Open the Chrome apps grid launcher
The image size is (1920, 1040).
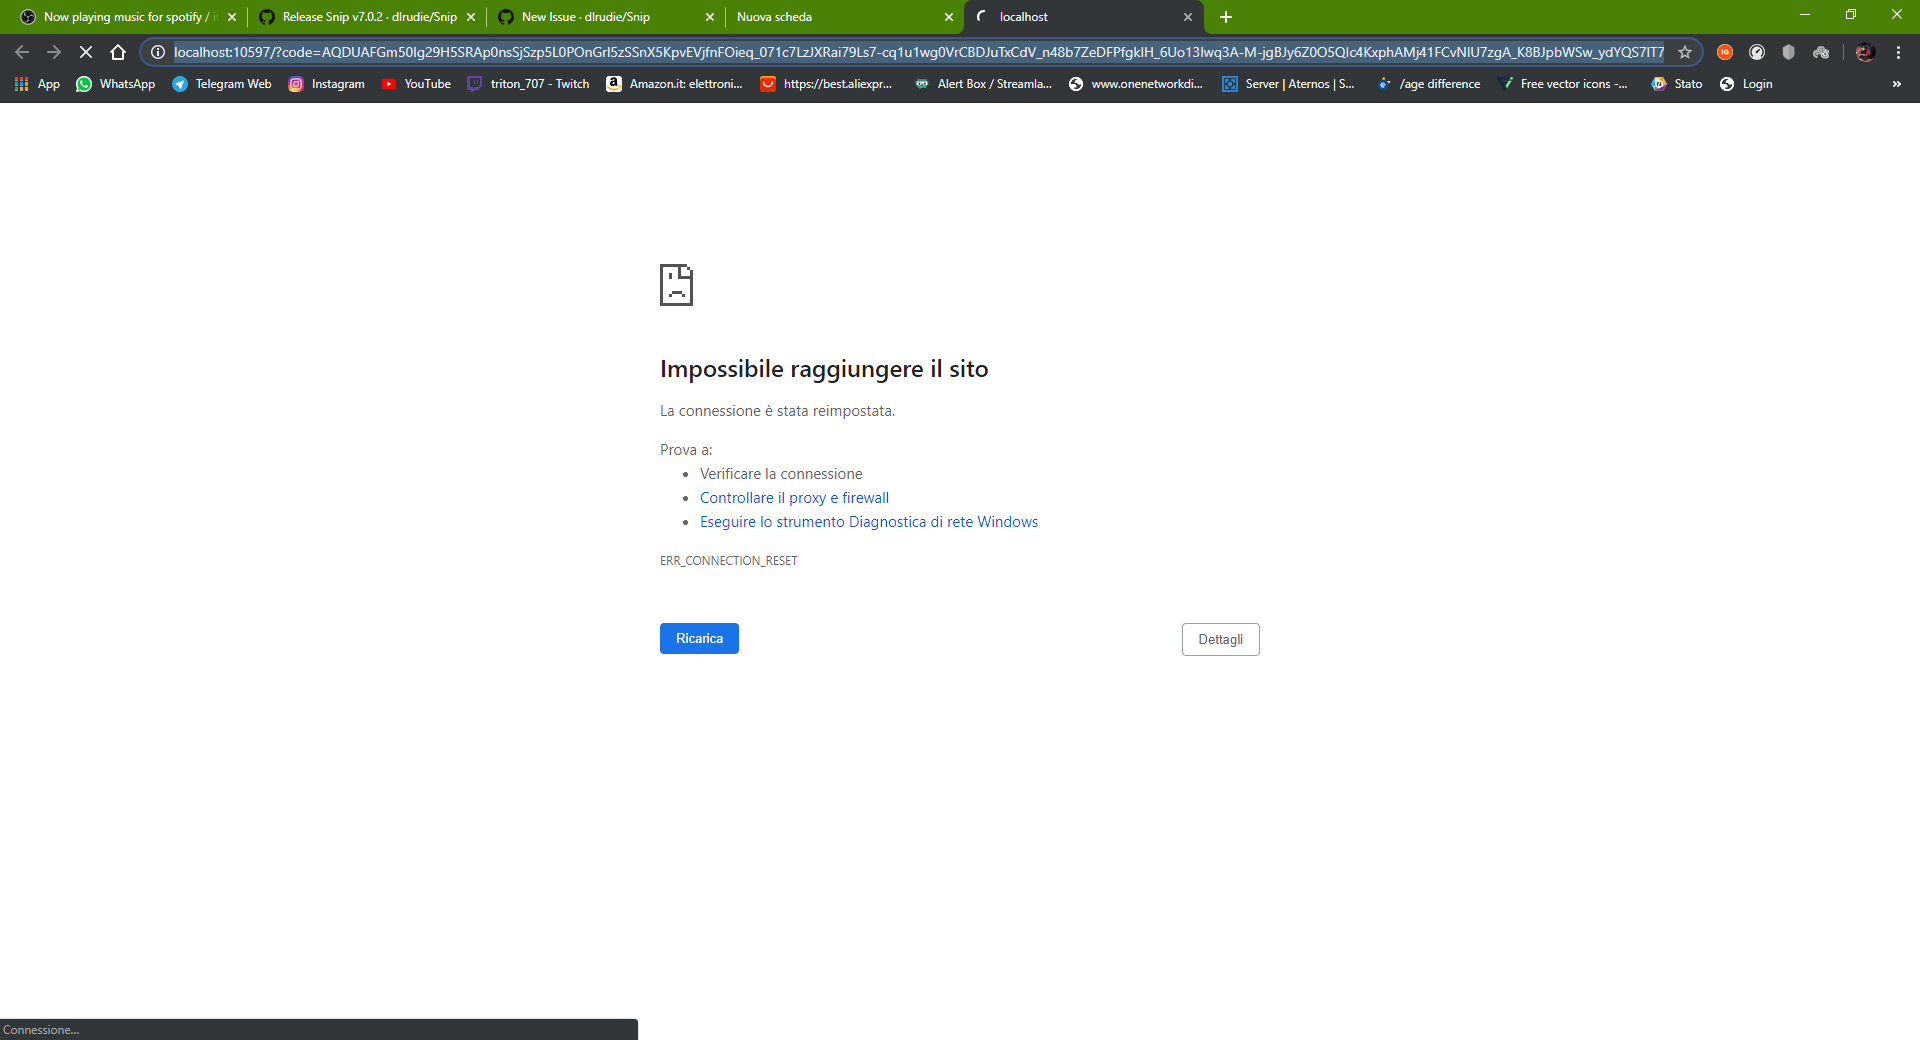(21, 84)
